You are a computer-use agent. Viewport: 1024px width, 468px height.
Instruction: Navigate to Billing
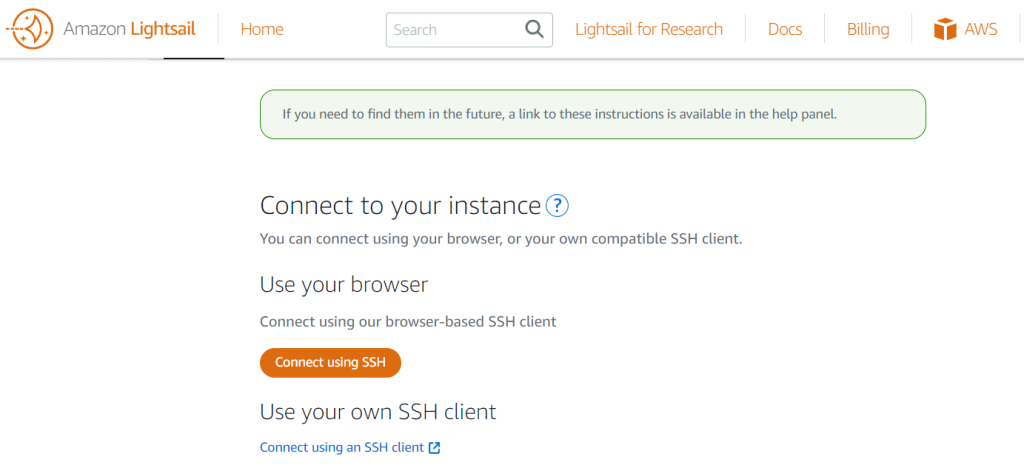click(x=868, y=29)
